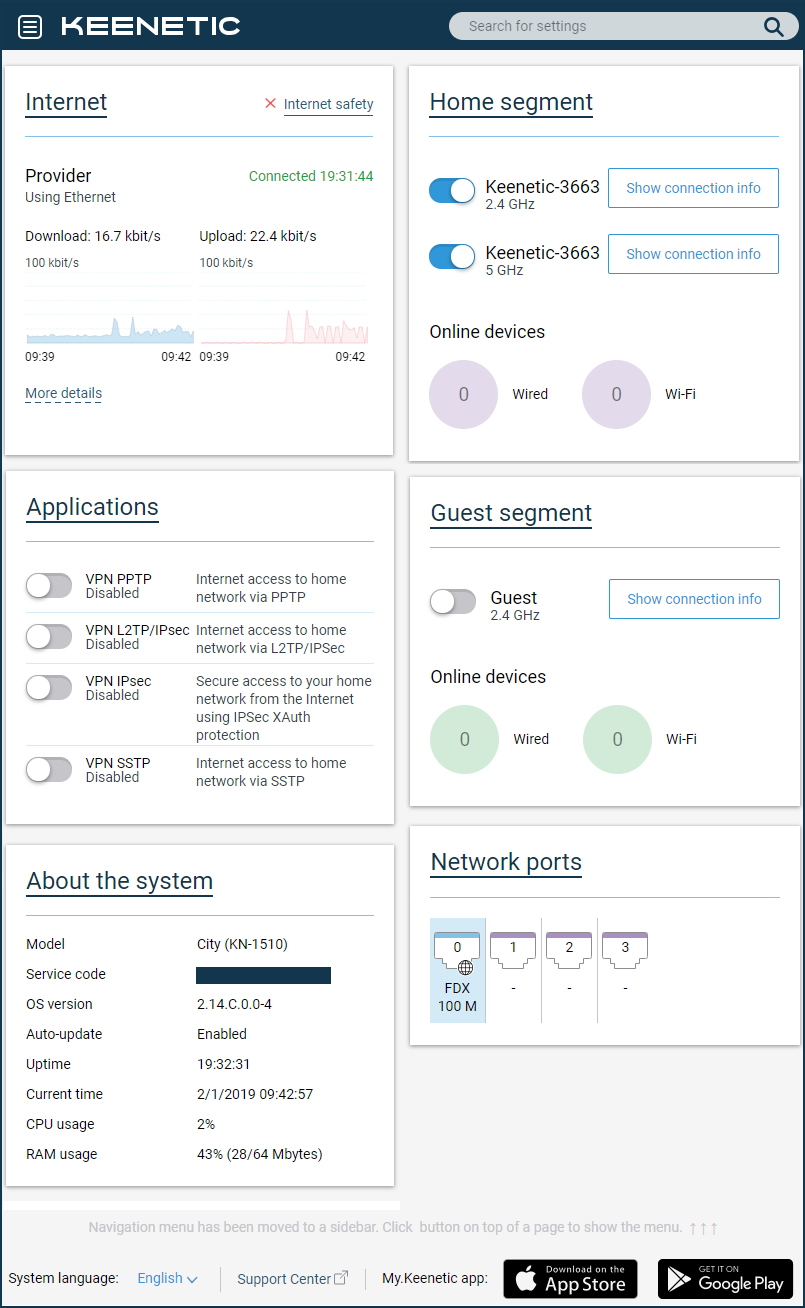805x1308 pixels.
Task: Open the System language dropdown
Action: point(167,1278)
